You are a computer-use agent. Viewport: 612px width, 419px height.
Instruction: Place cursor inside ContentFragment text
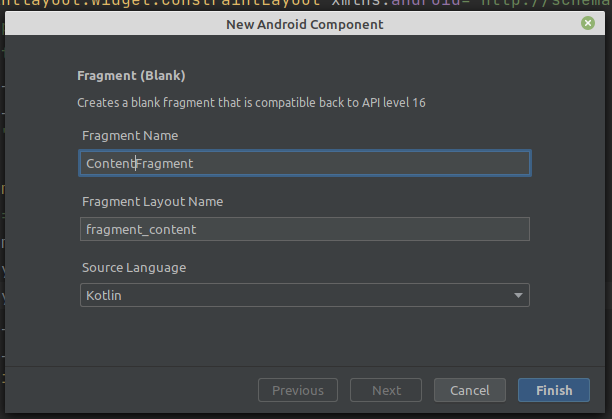[x=140, y=163]
